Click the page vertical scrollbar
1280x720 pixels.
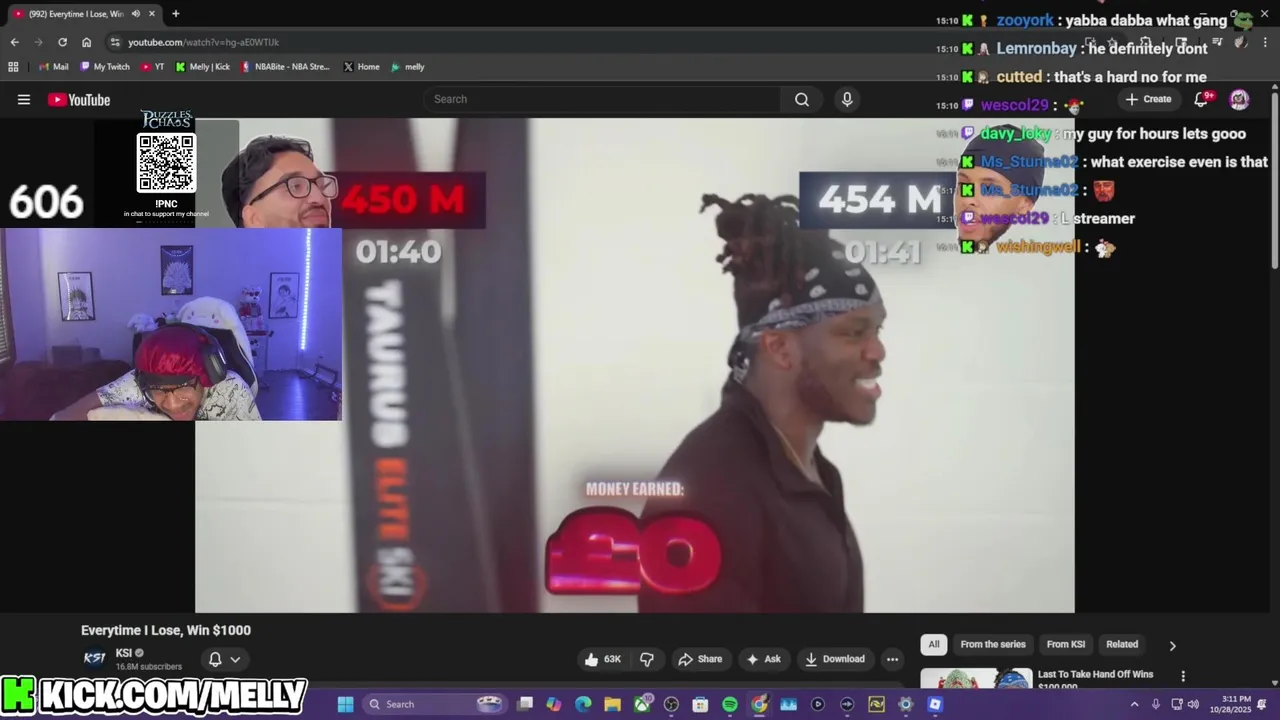coord(1274,180)
